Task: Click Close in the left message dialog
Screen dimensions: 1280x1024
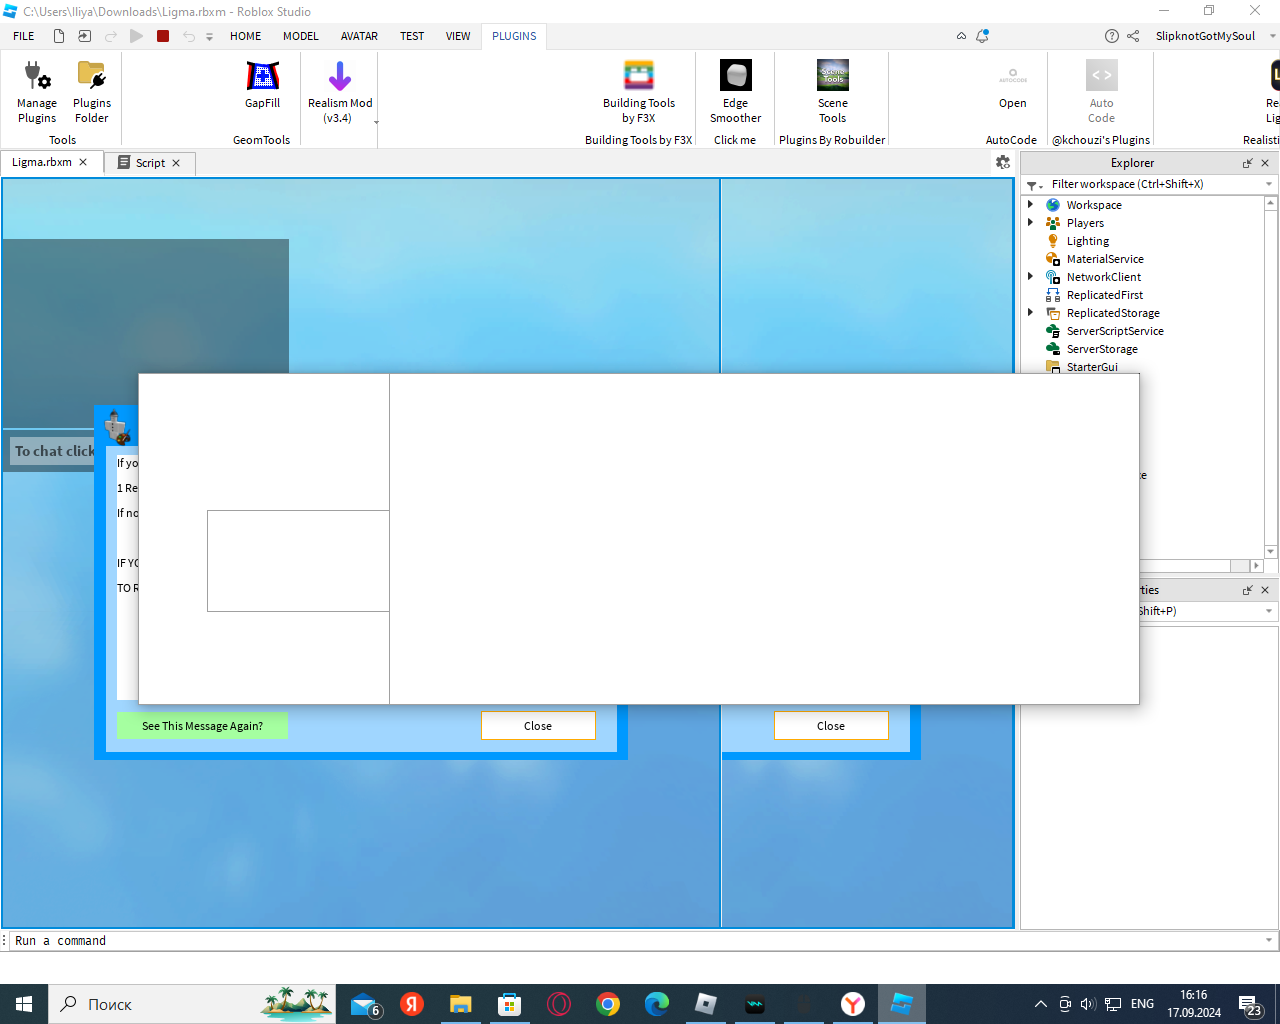Action: coord(538,726)
